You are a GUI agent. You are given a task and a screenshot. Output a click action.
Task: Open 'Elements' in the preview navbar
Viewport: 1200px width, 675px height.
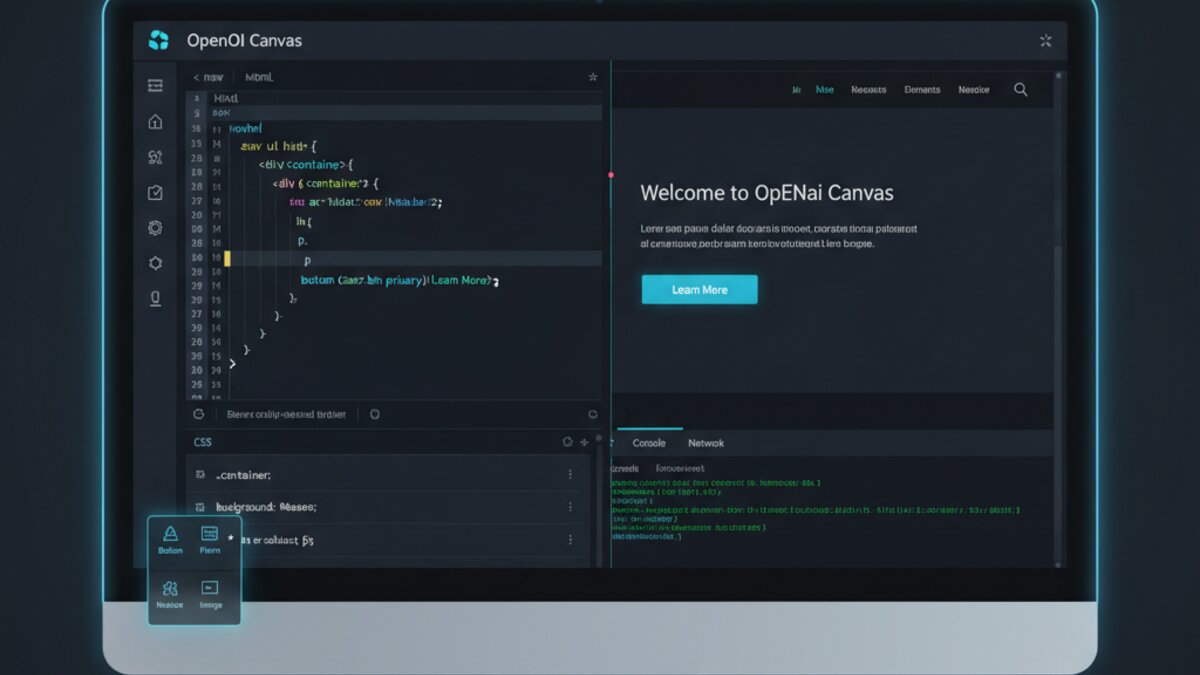point(922,89)
